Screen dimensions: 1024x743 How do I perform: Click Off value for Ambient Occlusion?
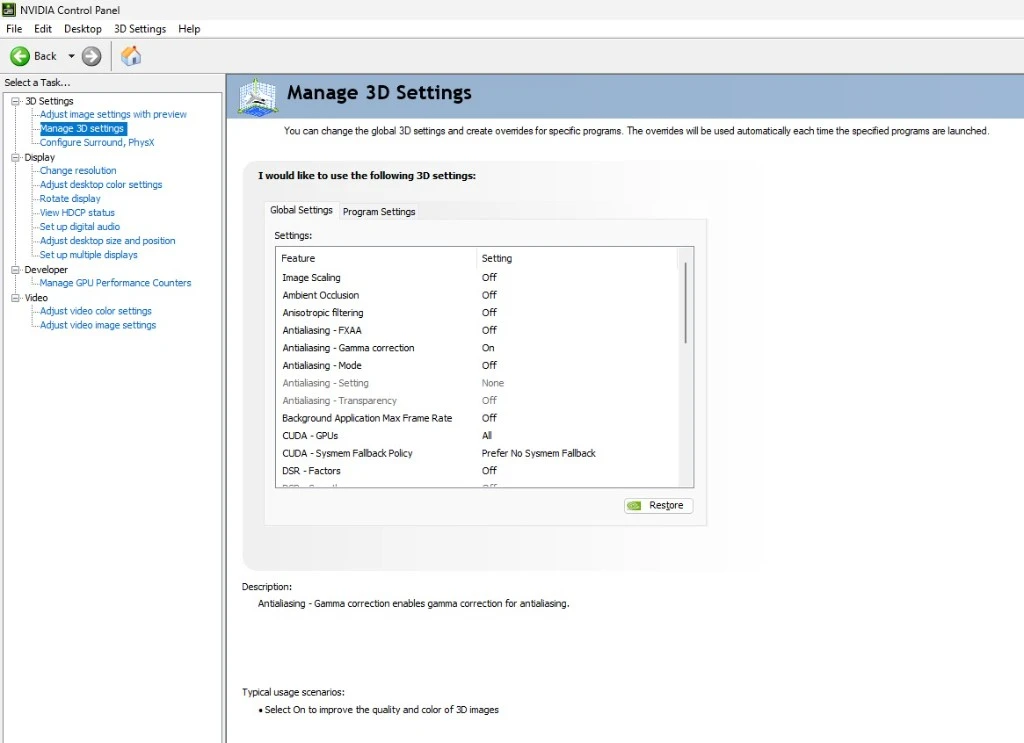point(489,295)
